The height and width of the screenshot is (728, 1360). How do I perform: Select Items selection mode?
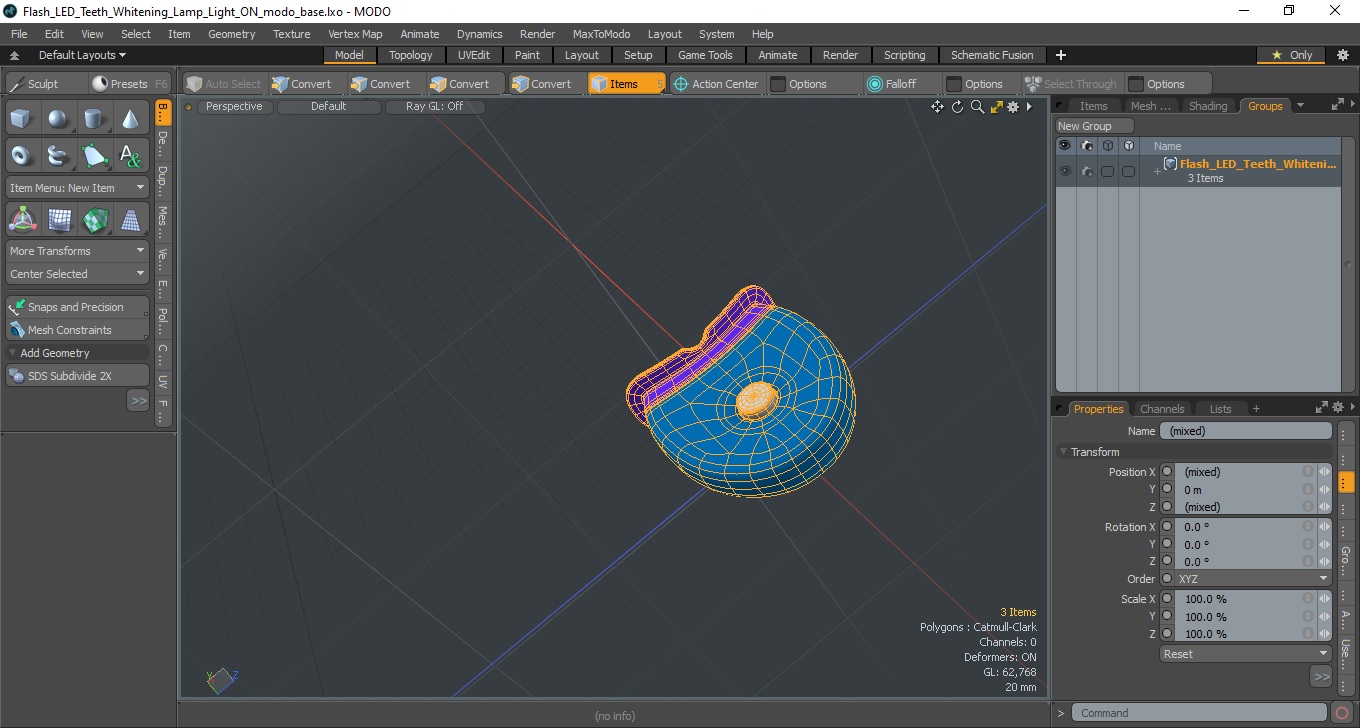pyautogui.click(x=626, y=84)
